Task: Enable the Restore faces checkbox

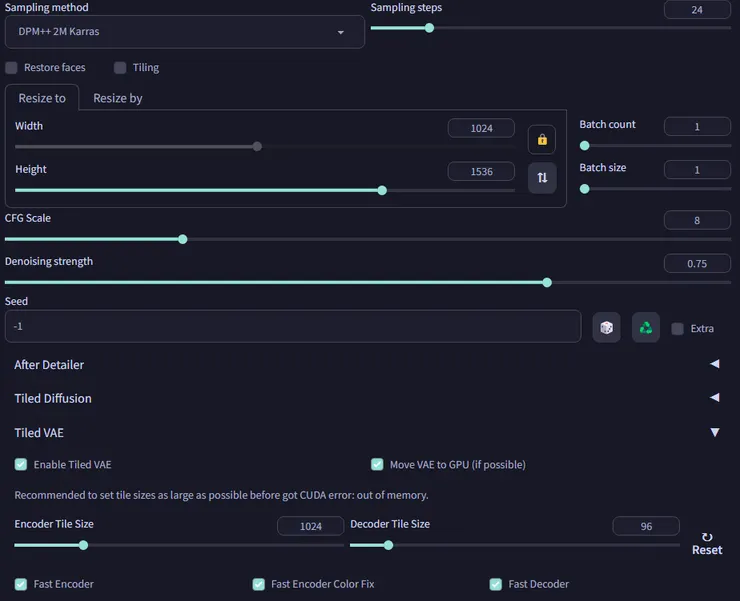Action: point(12,68)
